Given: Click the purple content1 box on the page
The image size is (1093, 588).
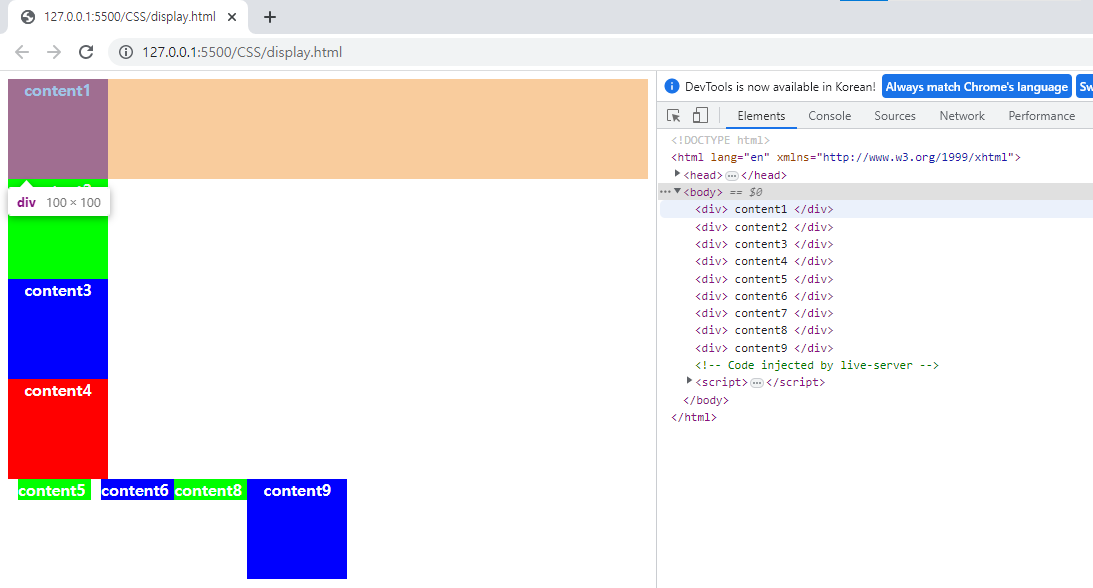Looking at the screenshot, I should click(58, 129).
